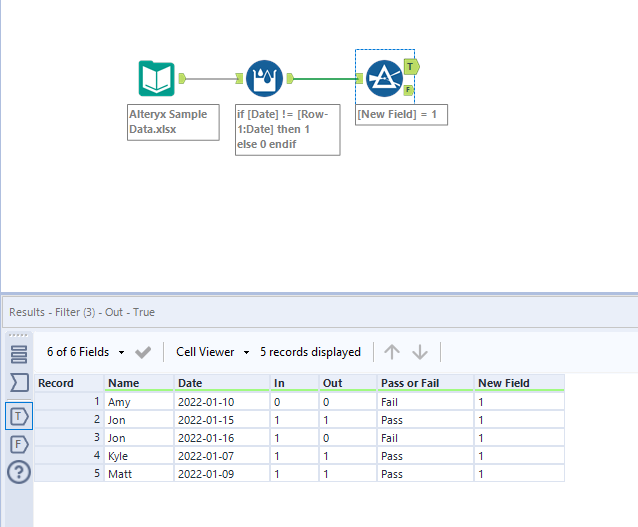Go to previous record with up arrow
Viewport: 638px width, 527px height.
[x=392, y=352]
